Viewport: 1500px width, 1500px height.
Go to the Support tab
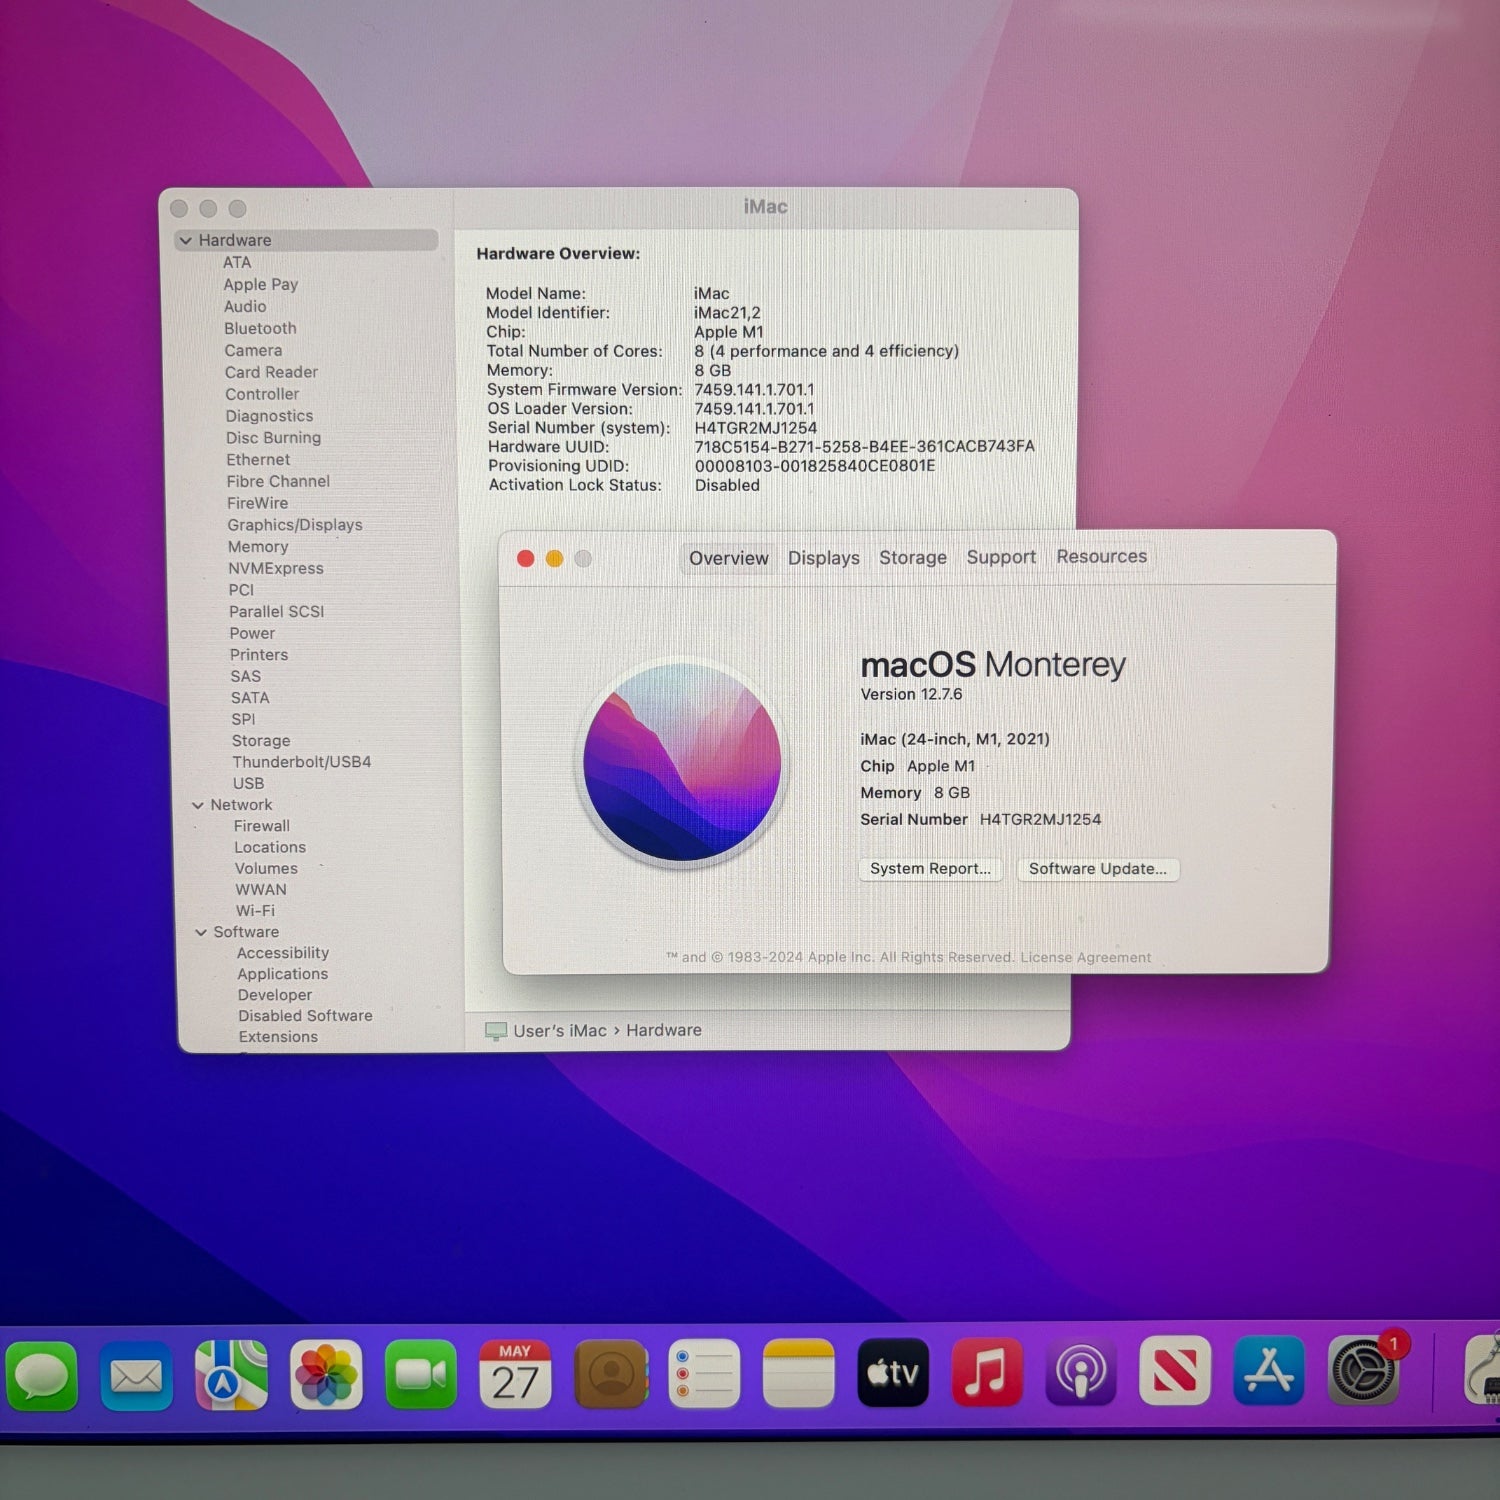pyautogui.click(x=1001, y=557)
